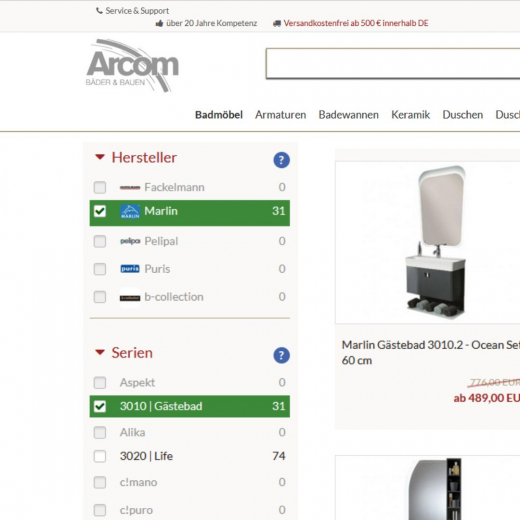Click the price ab 489,00 EUR

pyautogui.click(x=487, y=398)
